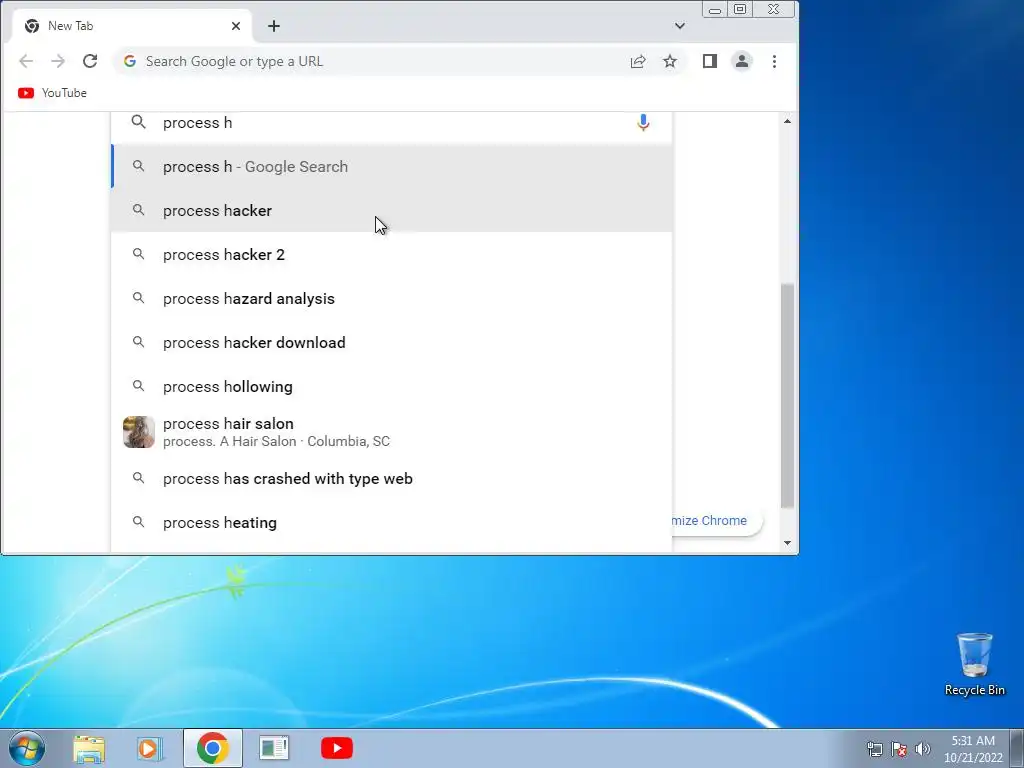Open a new tab with the plus button

(x=274, y=26)
